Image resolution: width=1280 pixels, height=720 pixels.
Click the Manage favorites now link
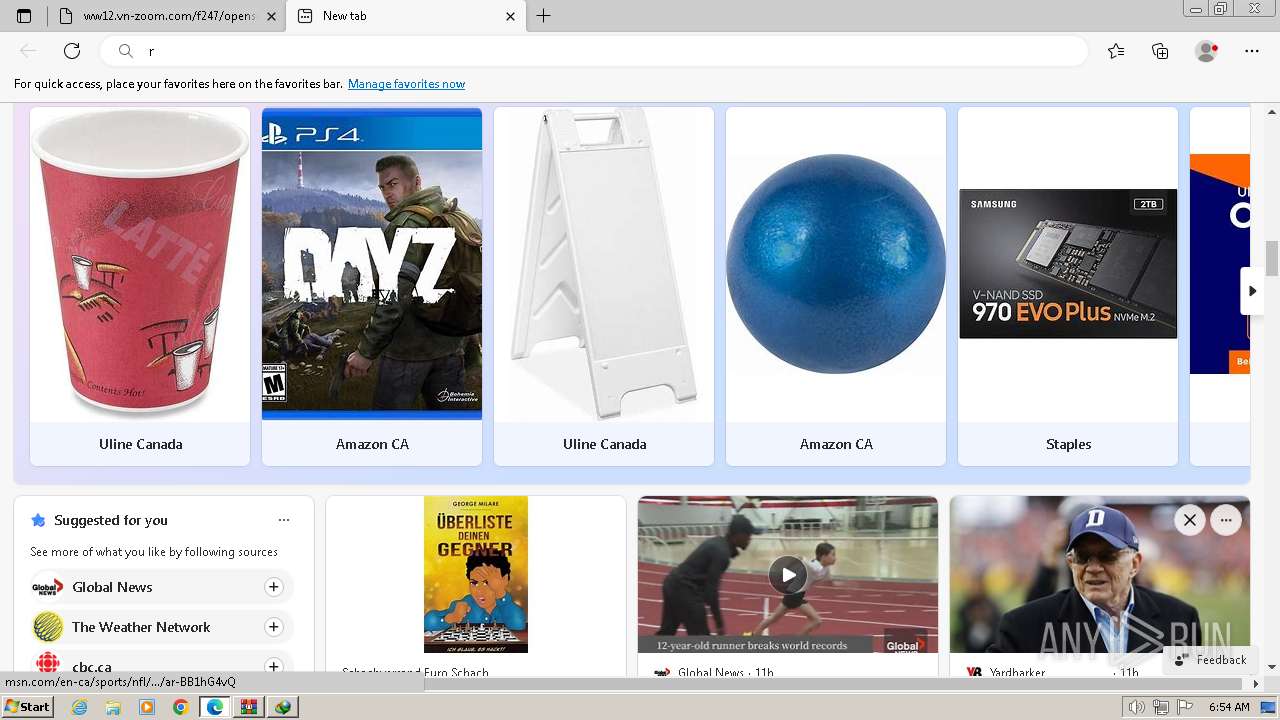[406, 84]
